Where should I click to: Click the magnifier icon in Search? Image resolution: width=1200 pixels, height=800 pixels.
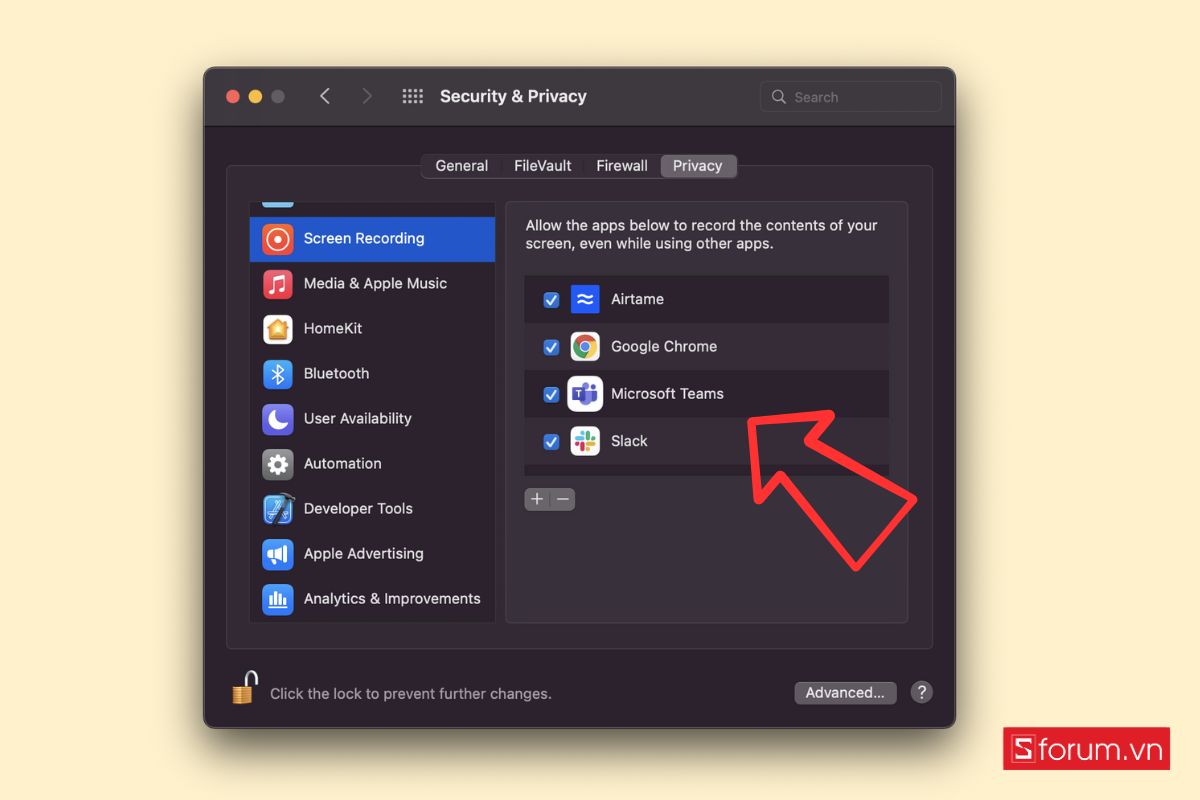coord(779,97)
